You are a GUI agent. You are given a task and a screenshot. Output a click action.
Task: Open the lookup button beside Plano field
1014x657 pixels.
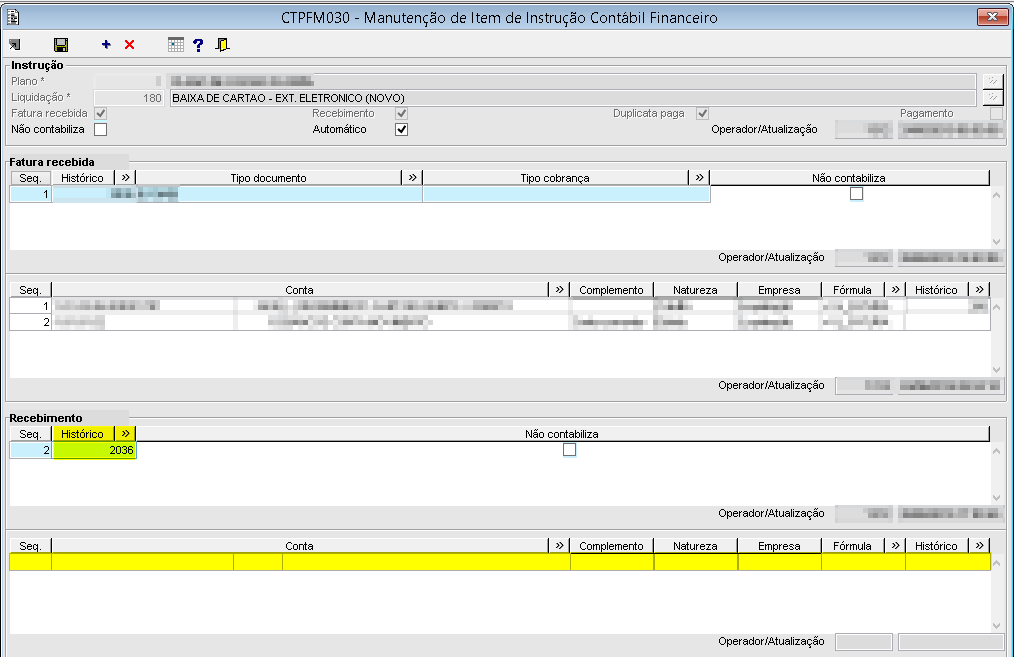coord(993,81)
